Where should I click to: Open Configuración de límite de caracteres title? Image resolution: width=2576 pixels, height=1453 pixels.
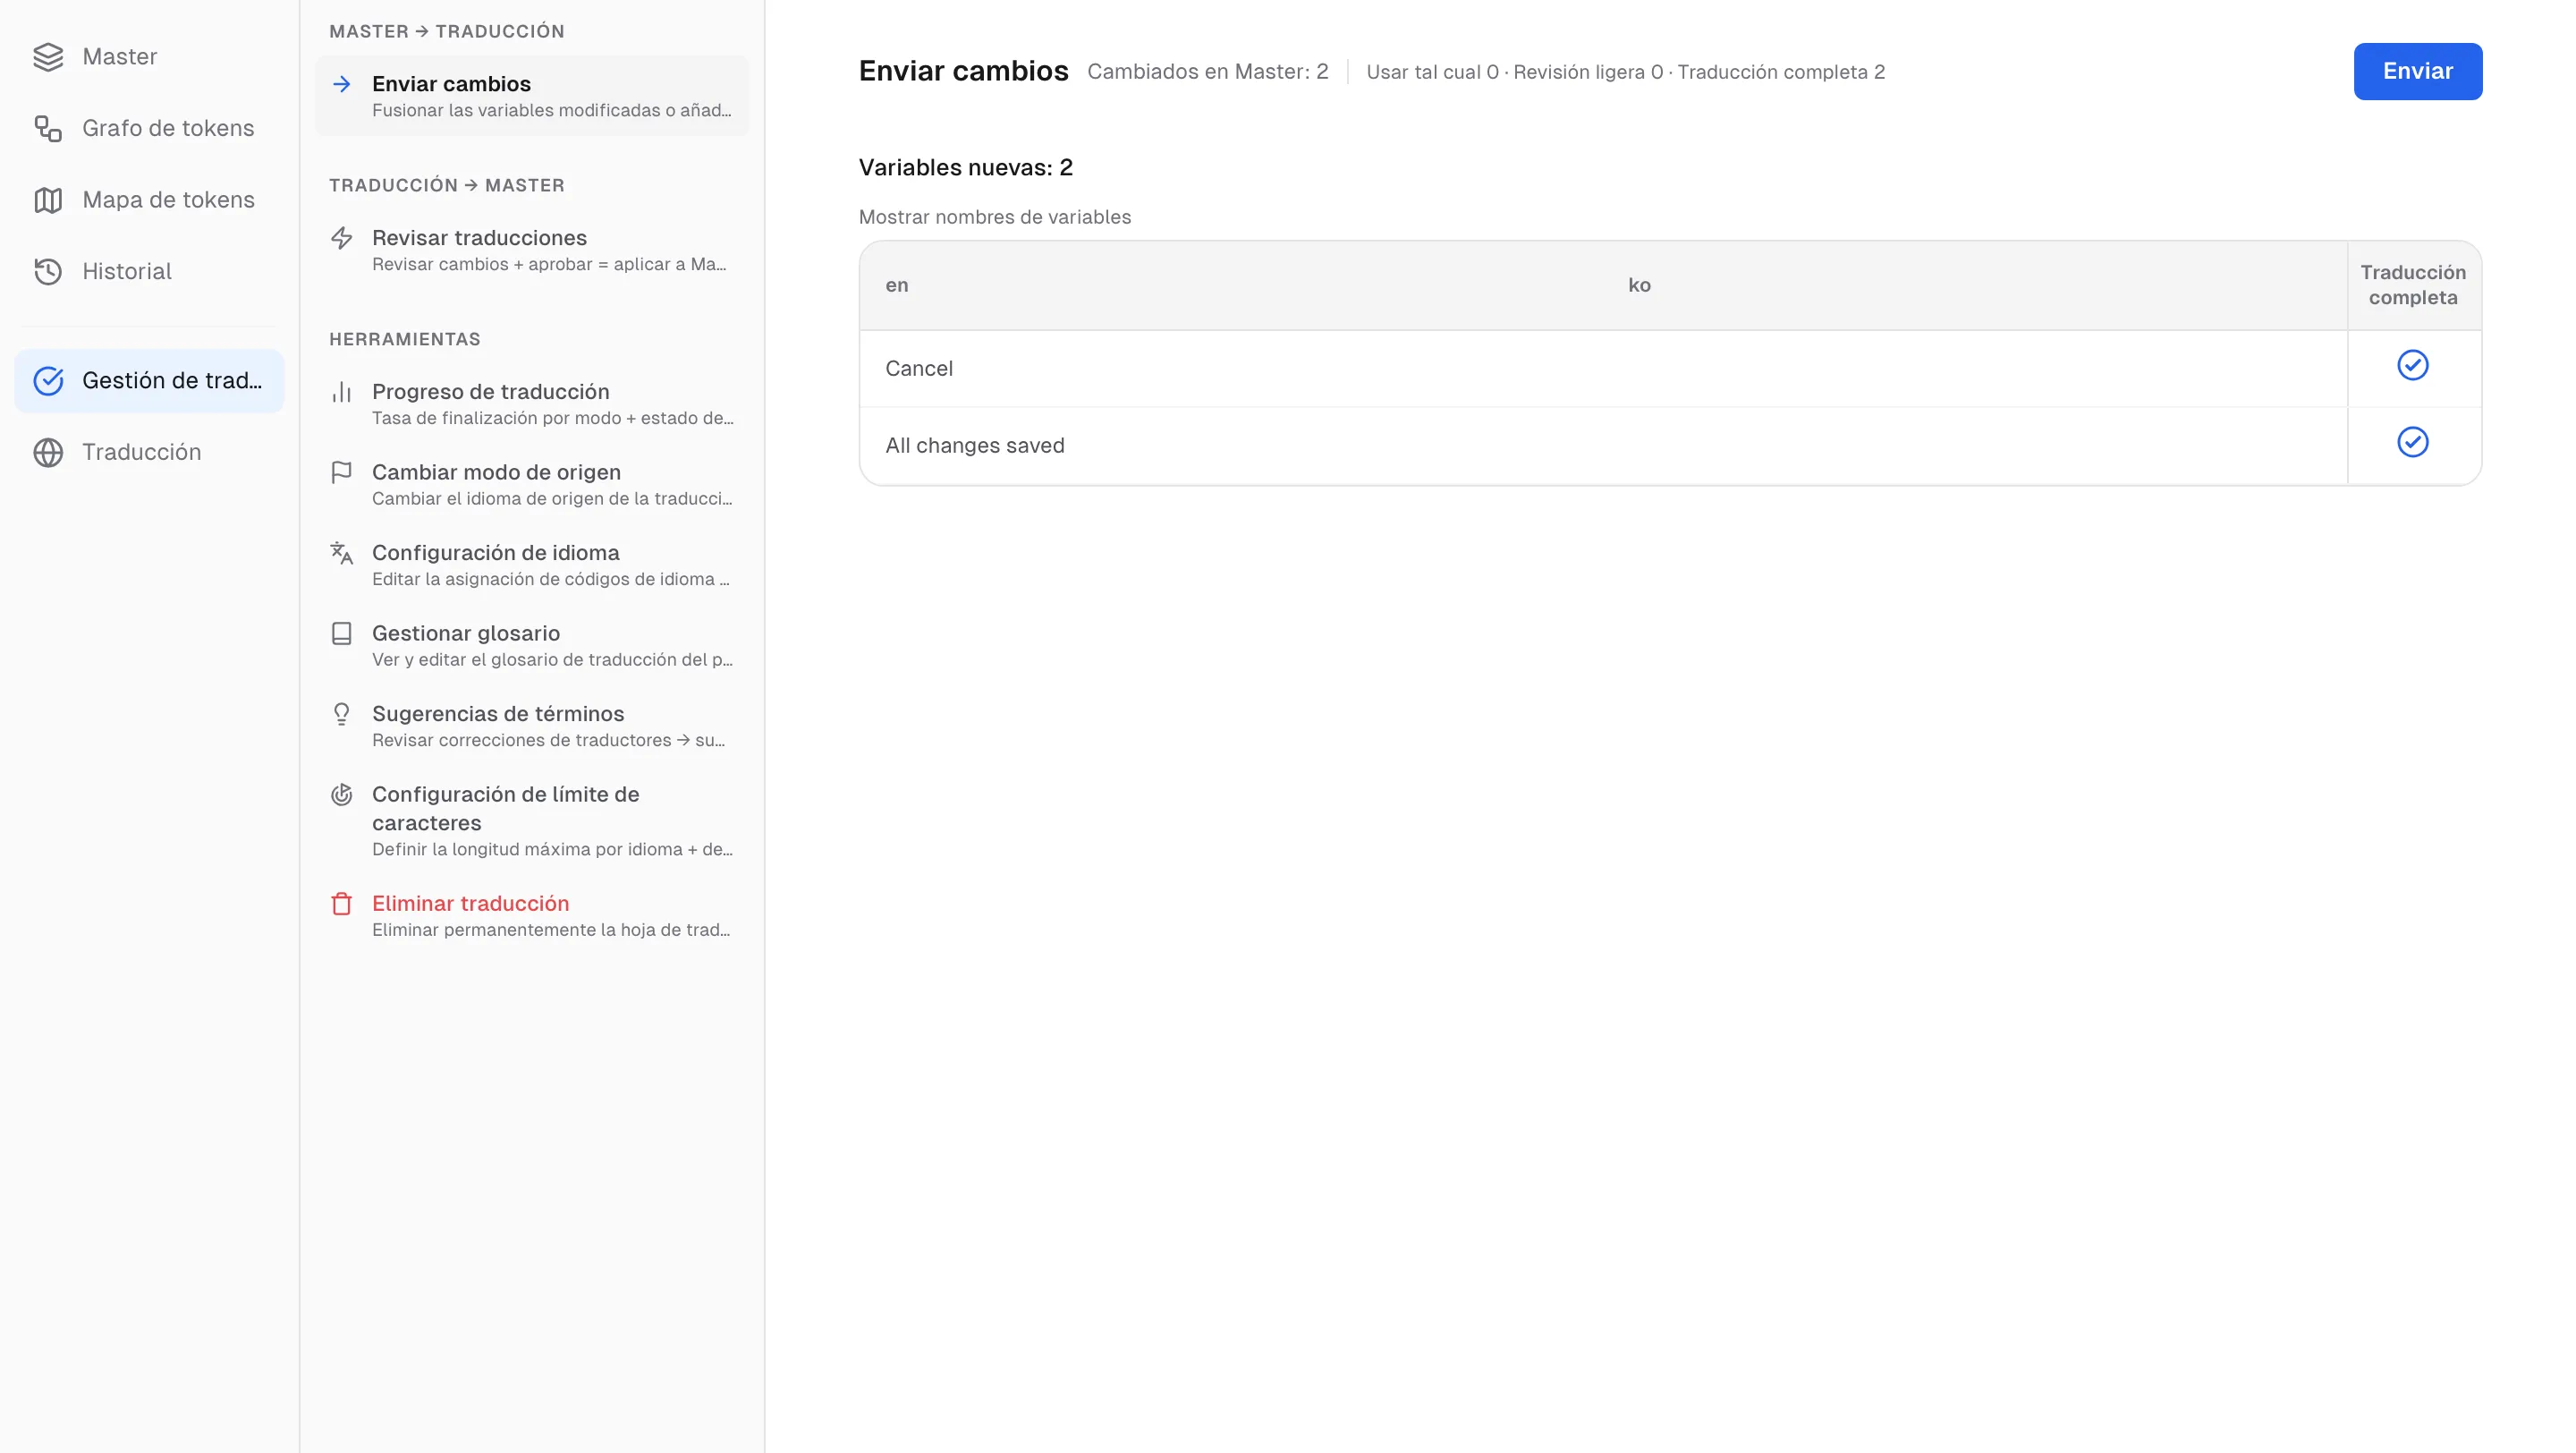pos(505,809)
